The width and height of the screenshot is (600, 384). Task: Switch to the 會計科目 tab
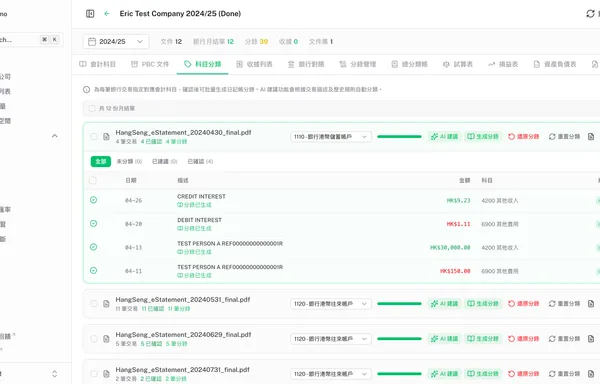pyautogui.click(x=97, y=64)
